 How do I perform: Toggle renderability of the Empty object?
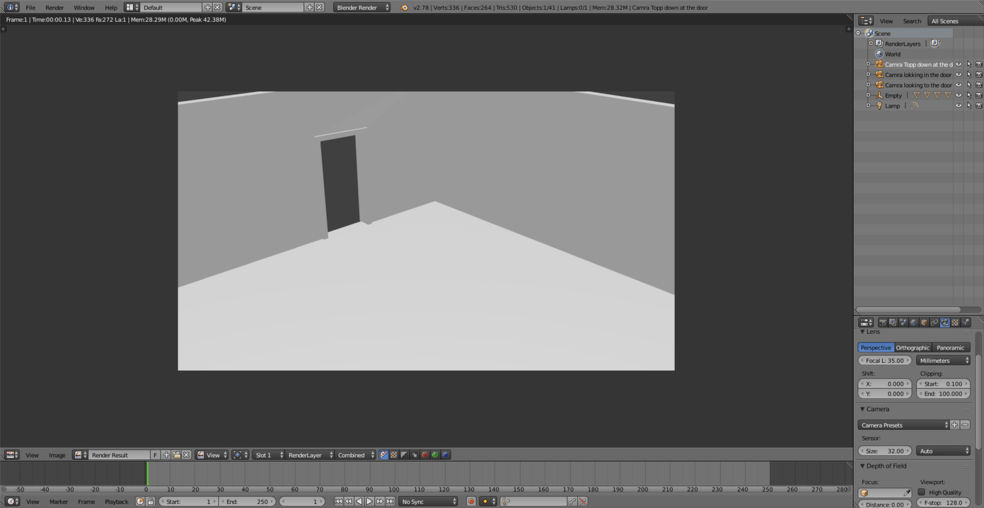(x=978, y=95)
